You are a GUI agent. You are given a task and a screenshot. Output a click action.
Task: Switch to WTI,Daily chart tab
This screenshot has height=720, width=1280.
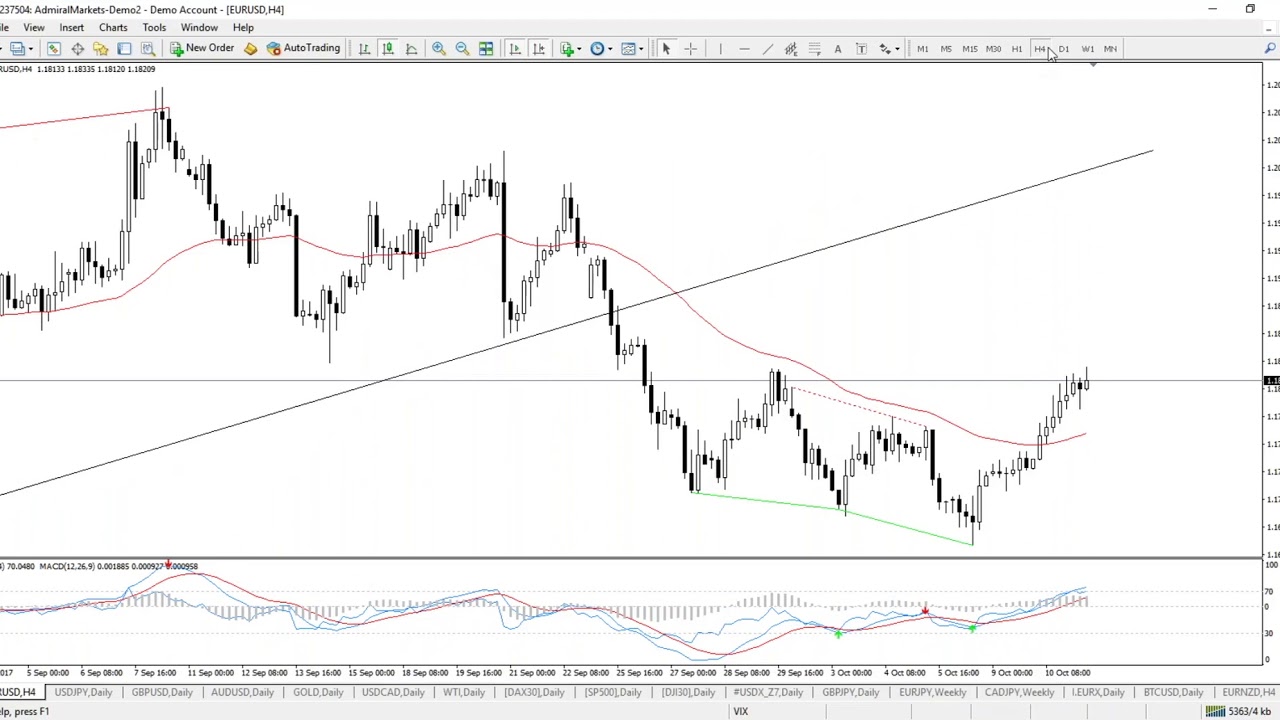[464, 692]
